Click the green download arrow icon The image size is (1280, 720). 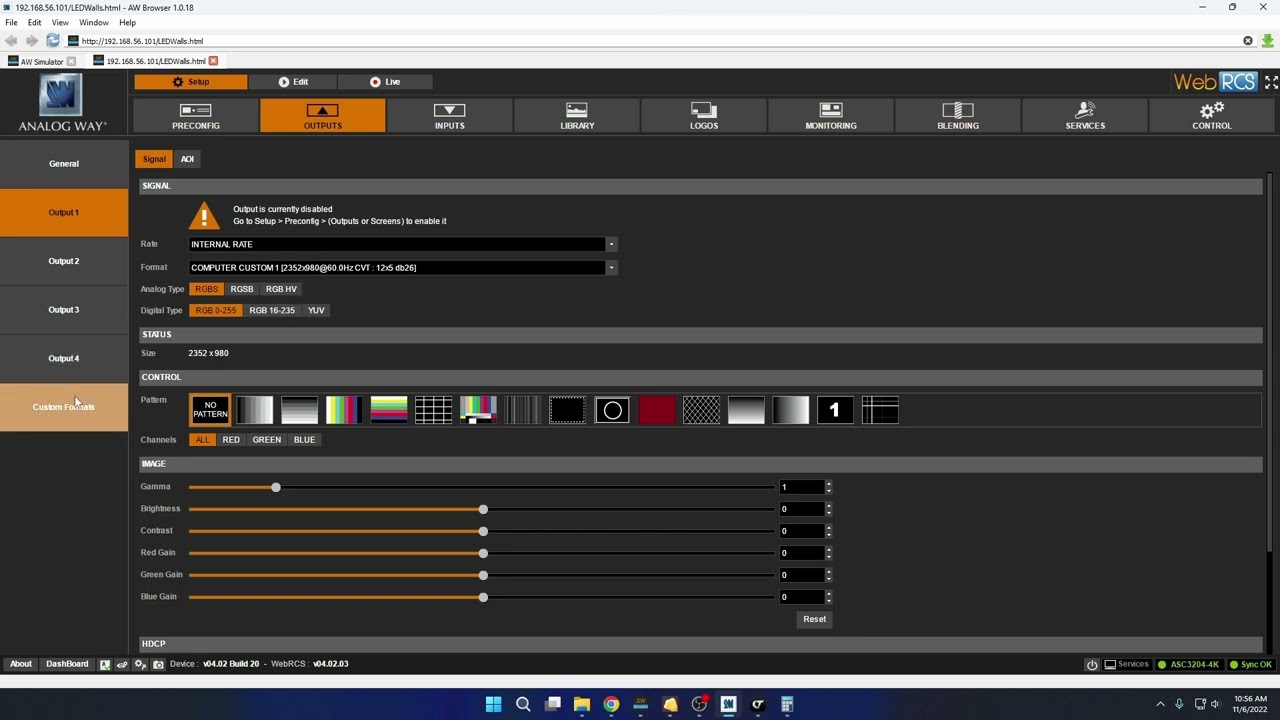(1268, 41)
